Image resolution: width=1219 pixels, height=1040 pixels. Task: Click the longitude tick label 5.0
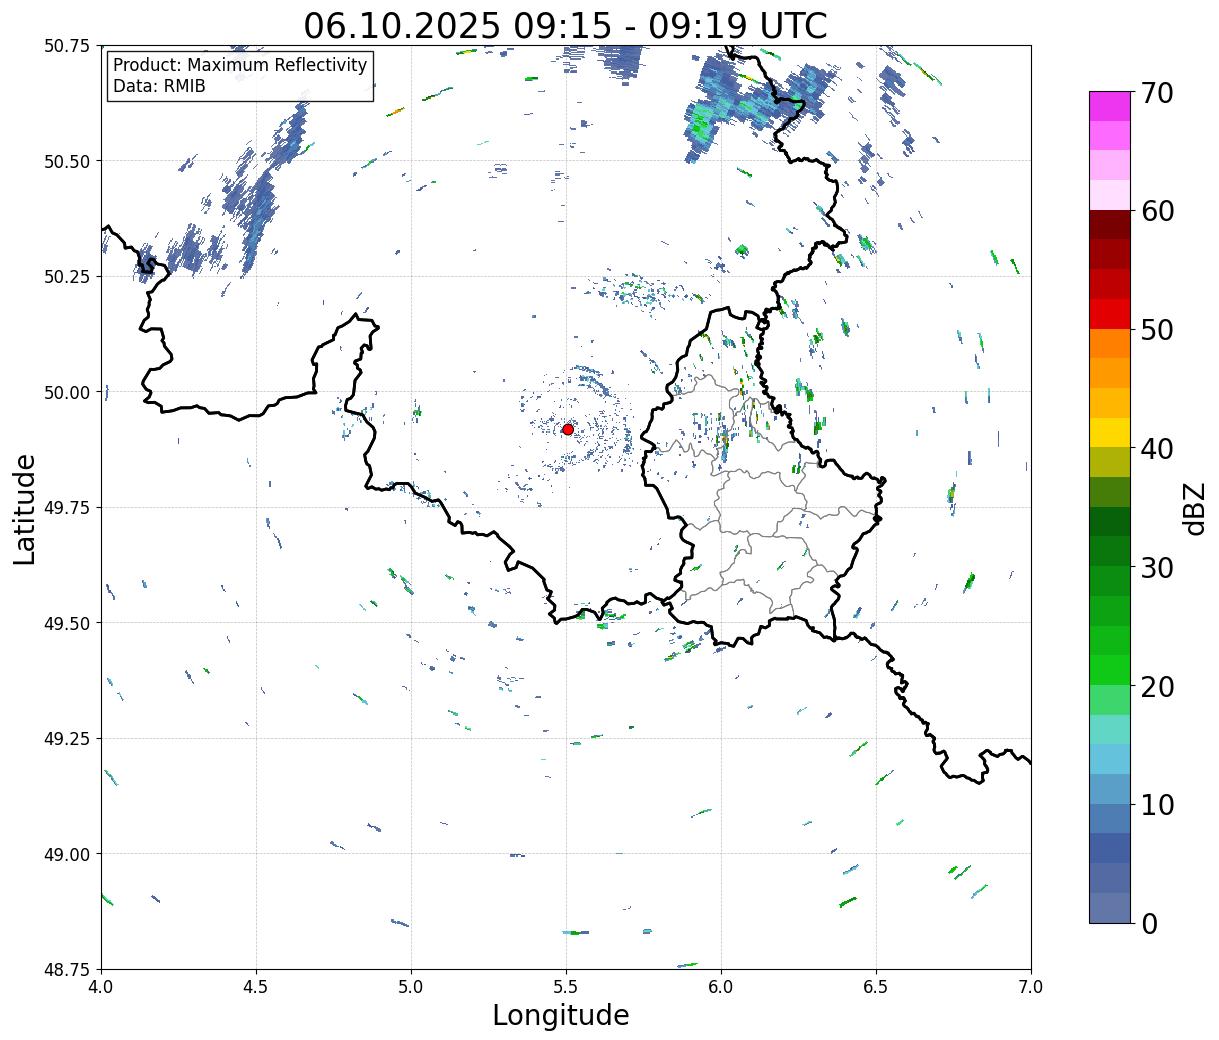point(411,987)
